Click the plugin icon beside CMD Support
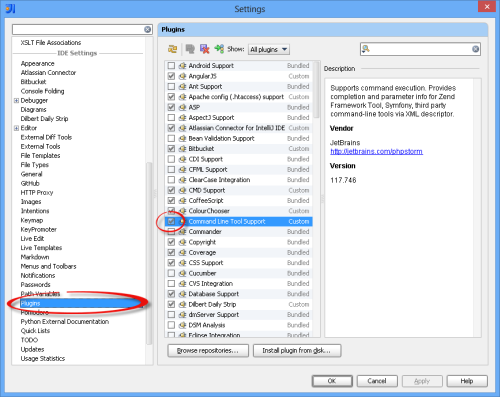The height and width of the screenshot is (397, 500). pyautogui.click(x=182, y=190)
